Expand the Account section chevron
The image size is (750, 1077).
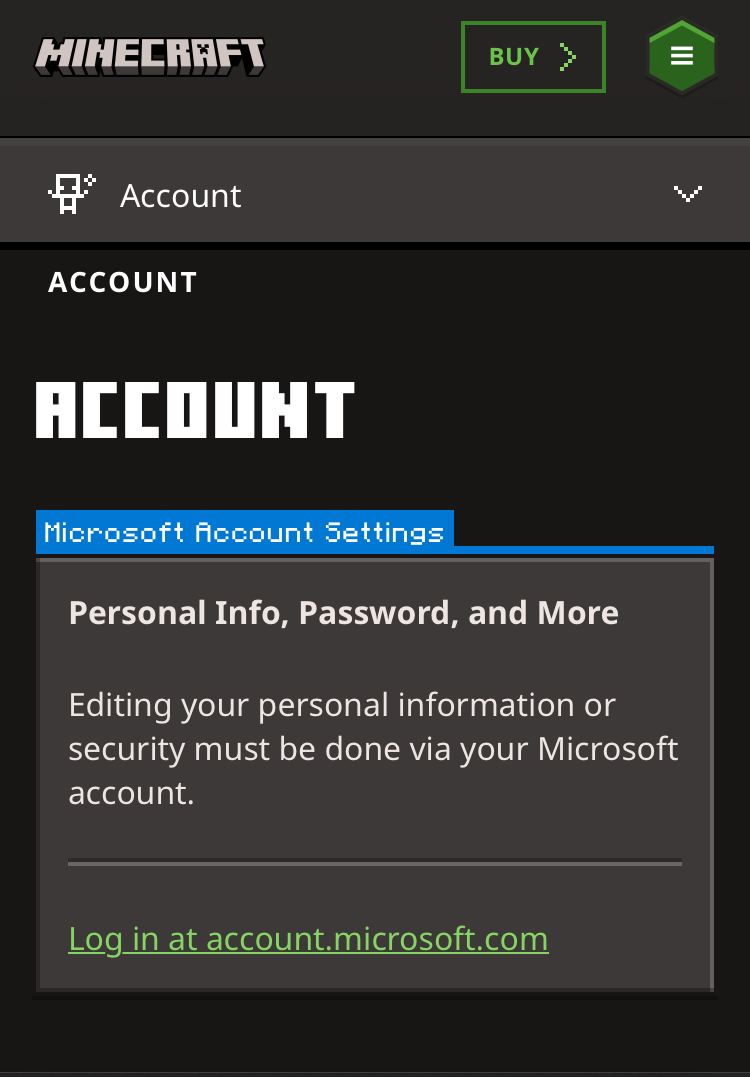click(687, 194)
